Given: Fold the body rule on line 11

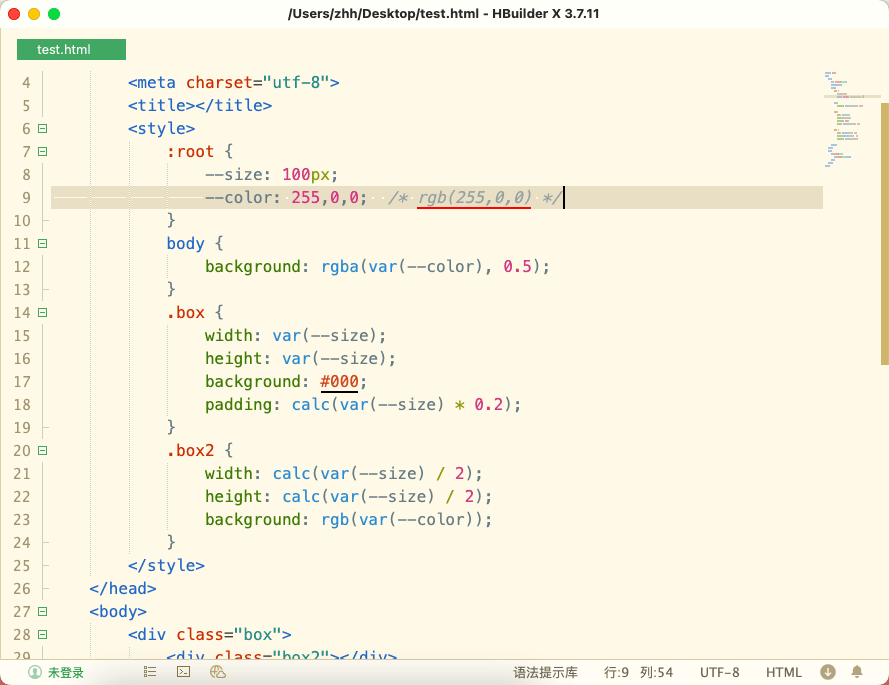Looking at the screenshot, I should [42, 243].
